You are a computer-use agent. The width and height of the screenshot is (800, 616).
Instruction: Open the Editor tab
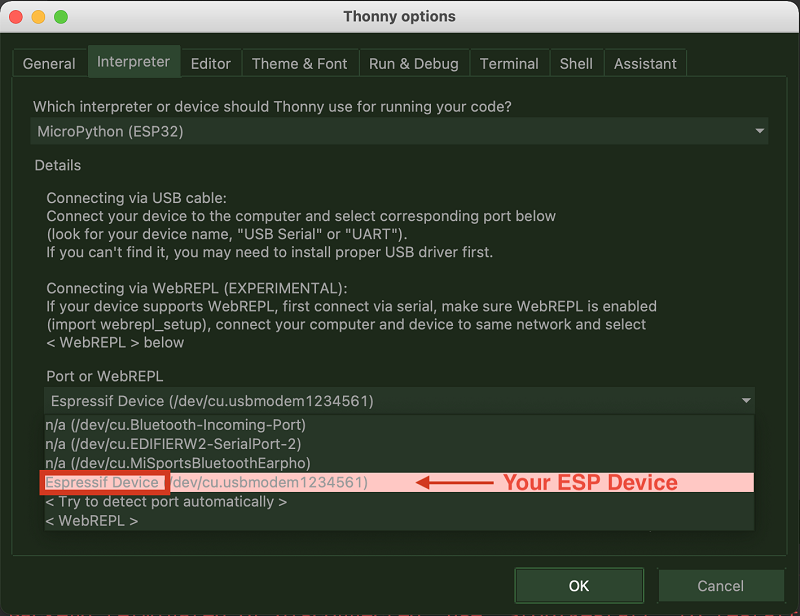pyautogui.click(x=210, y=63)
